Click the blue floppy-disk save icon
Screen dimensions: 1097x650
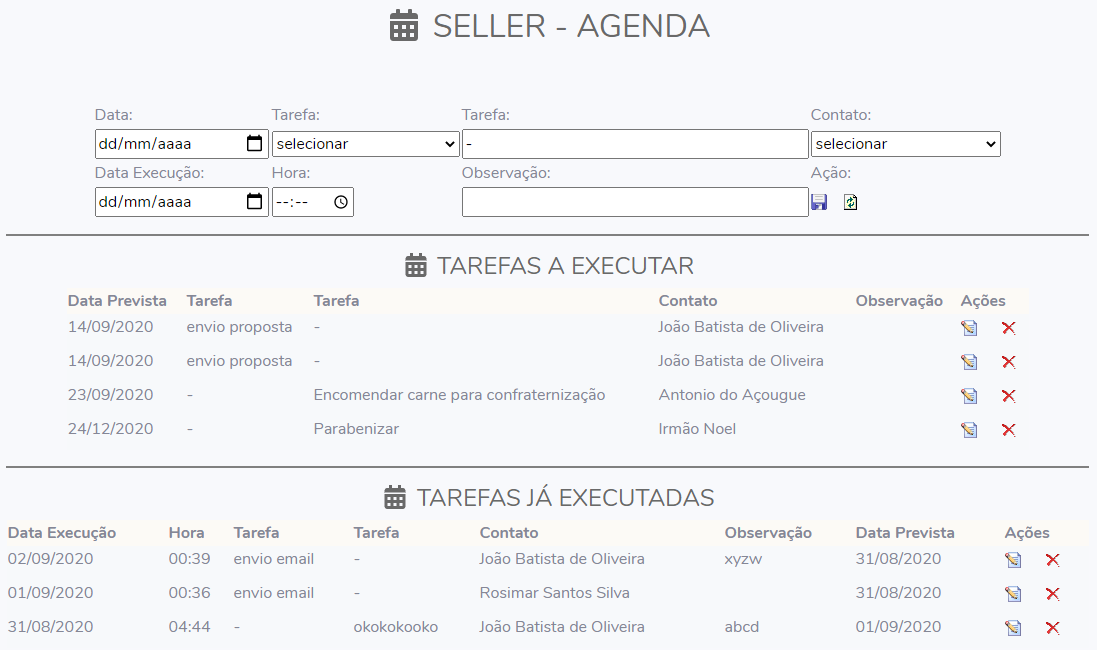coord(819,202)
